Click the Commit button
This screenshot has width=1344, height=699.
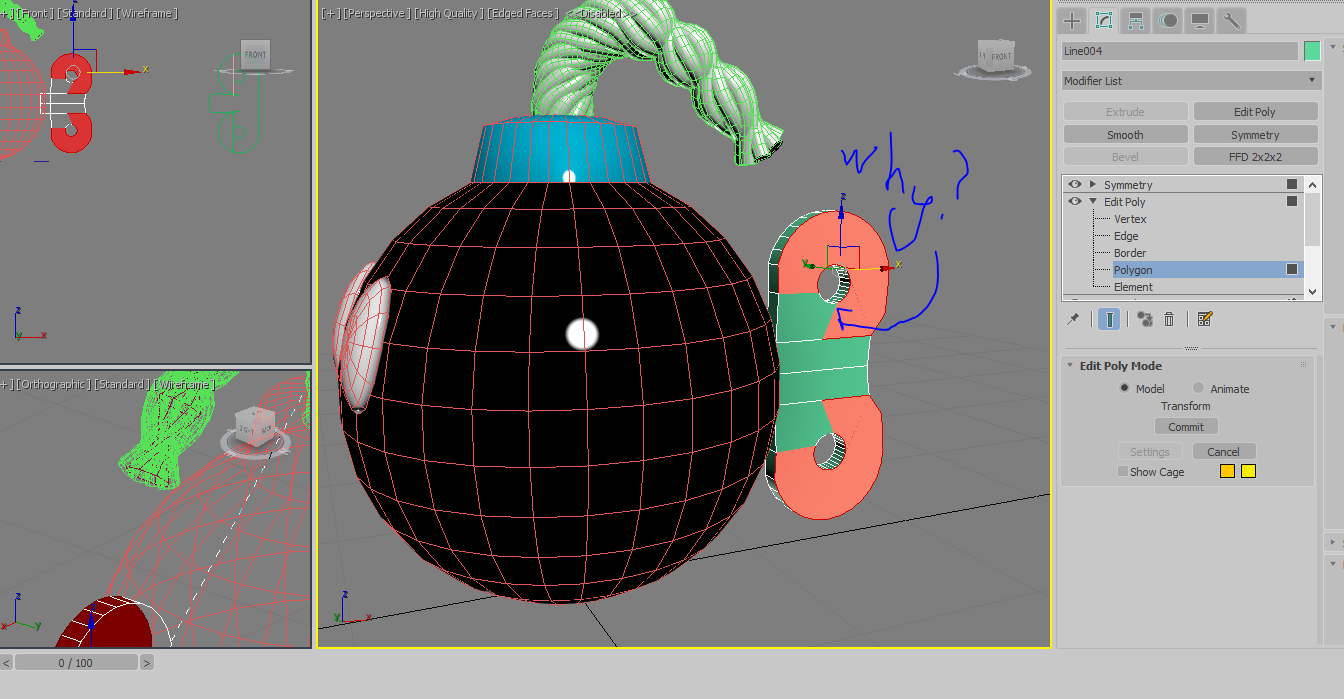(1186, 427)
